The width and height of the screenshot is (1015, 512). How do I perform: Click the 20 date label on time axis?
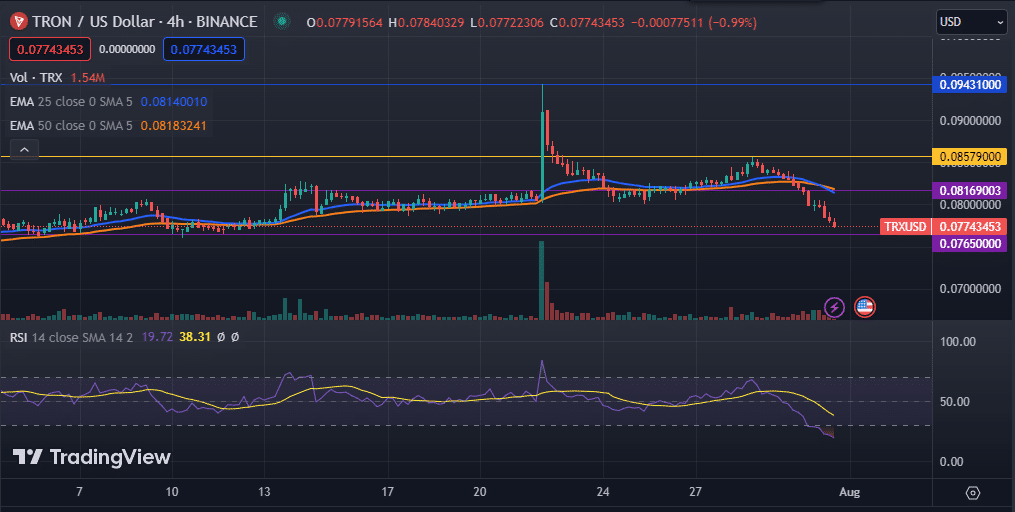pyautogui.click(x=480, y=493)
